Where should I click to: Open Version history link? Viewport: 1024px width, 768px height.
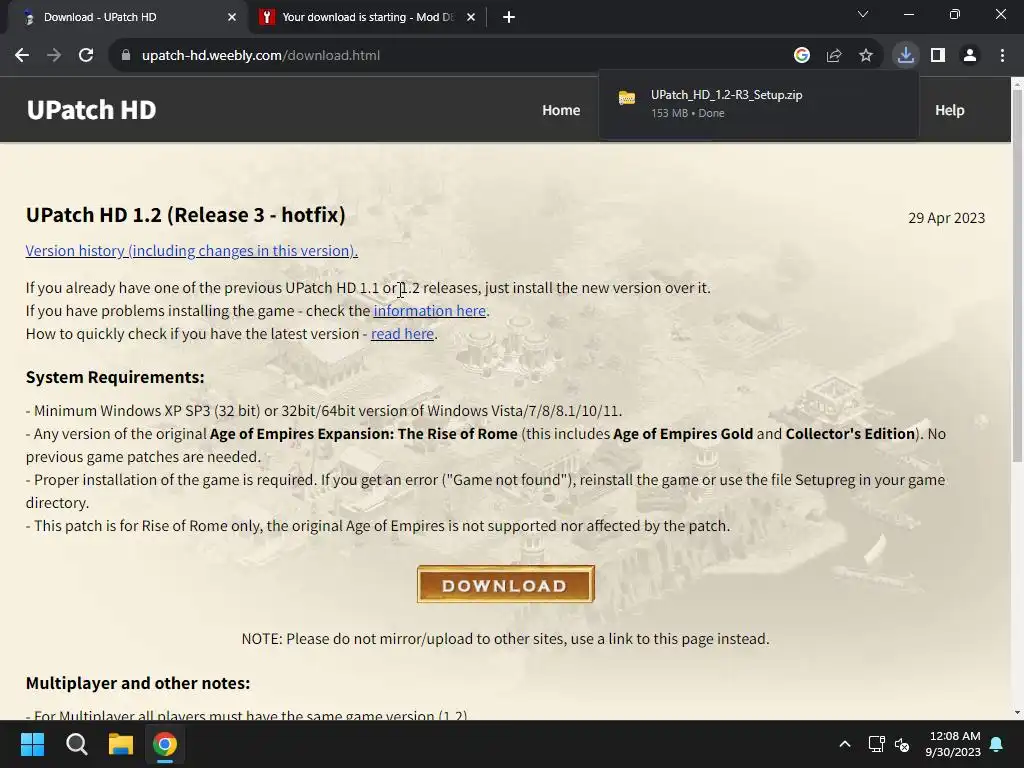click(x=191, y=251)
